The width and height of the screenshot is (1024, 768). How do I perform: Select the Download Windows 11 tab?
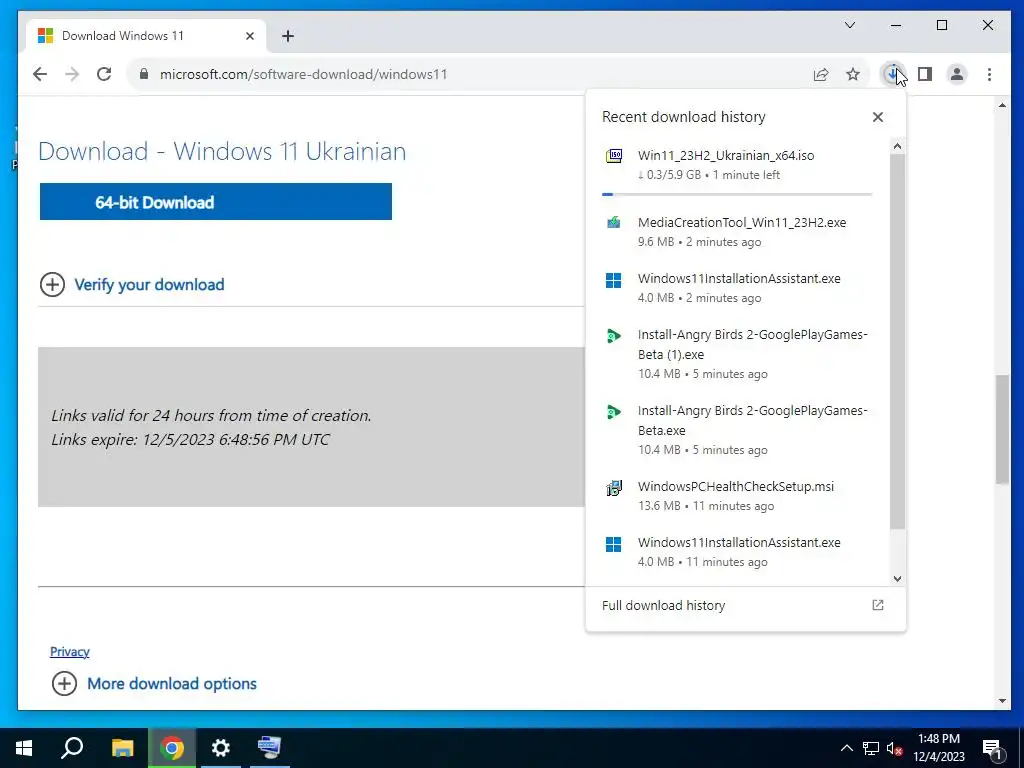click(x=146, y=36)
